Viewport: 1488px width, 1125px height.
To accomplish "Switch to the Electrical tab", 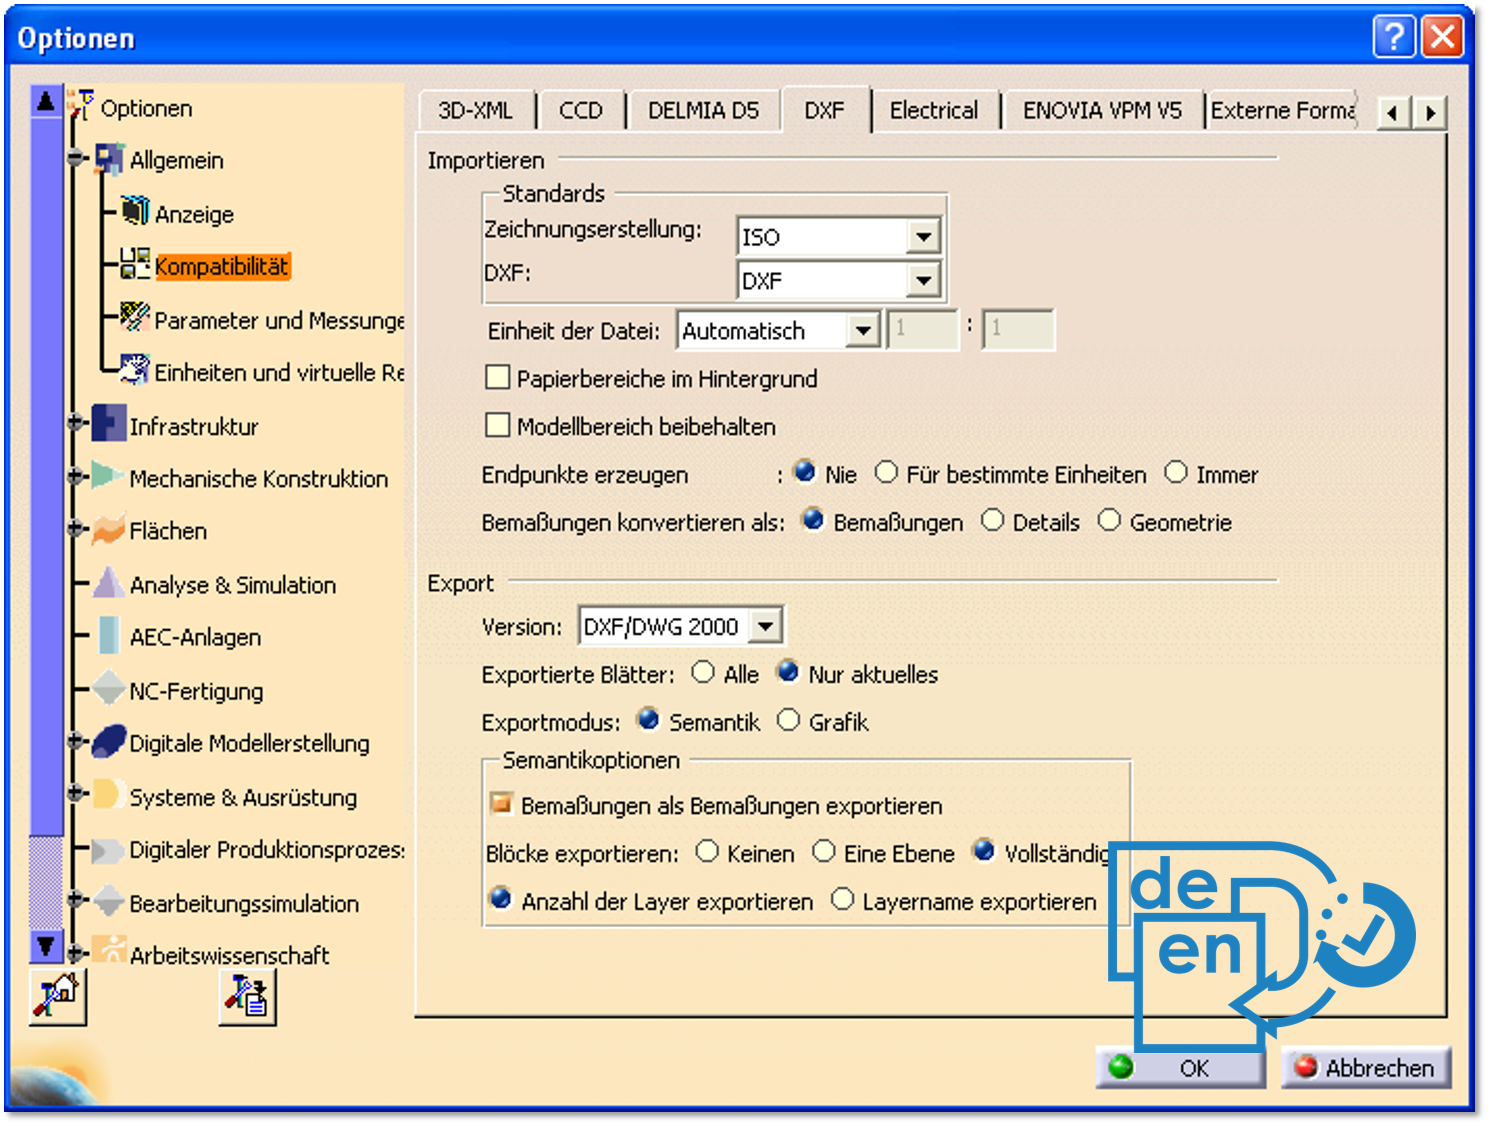I will [x=933, y=110].
